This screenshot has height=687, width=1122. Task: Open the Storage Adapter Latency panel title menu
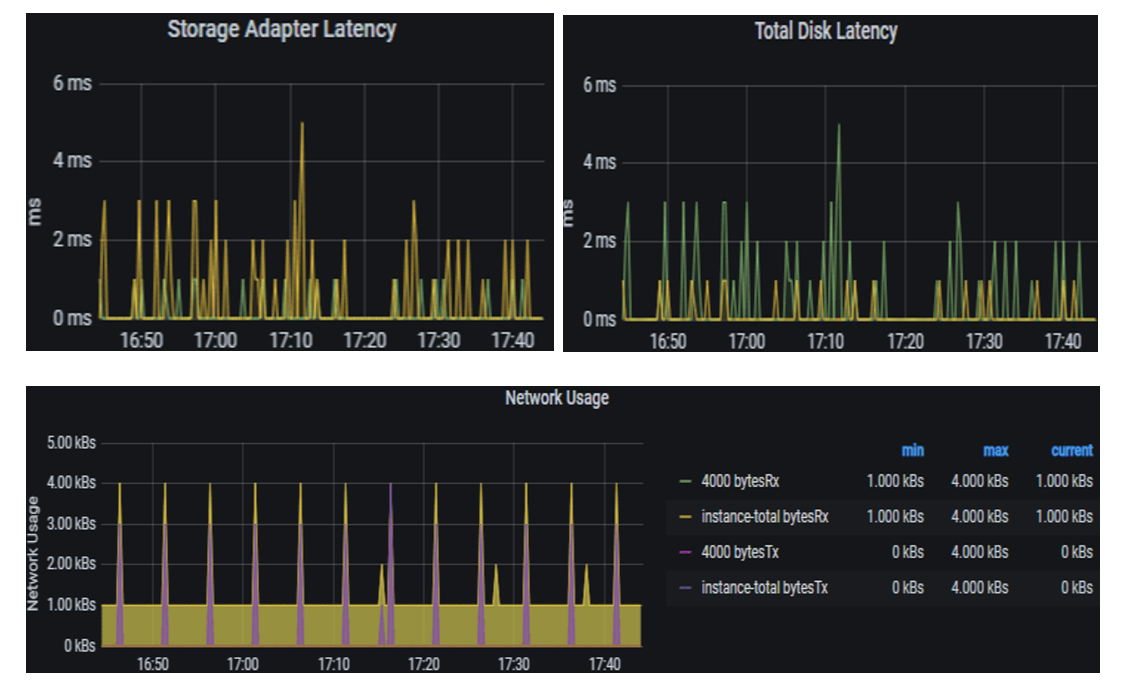[281, 29]
